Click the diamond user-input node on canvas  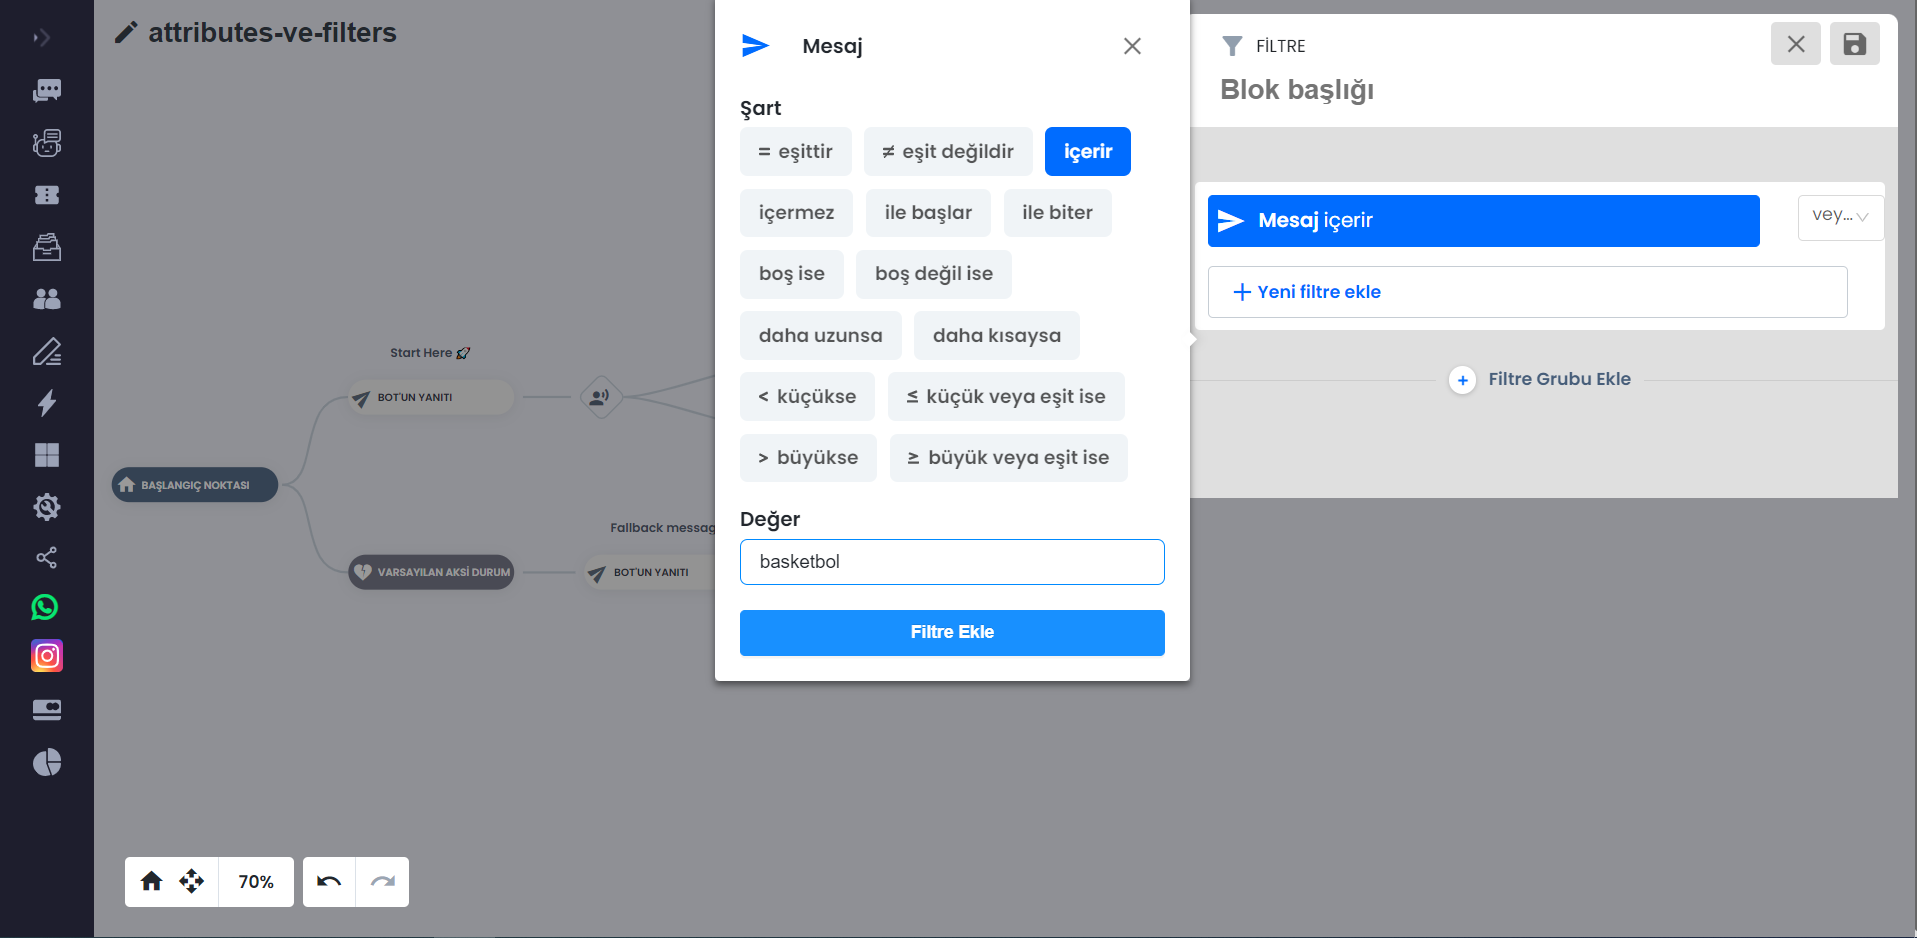point(601,397)
